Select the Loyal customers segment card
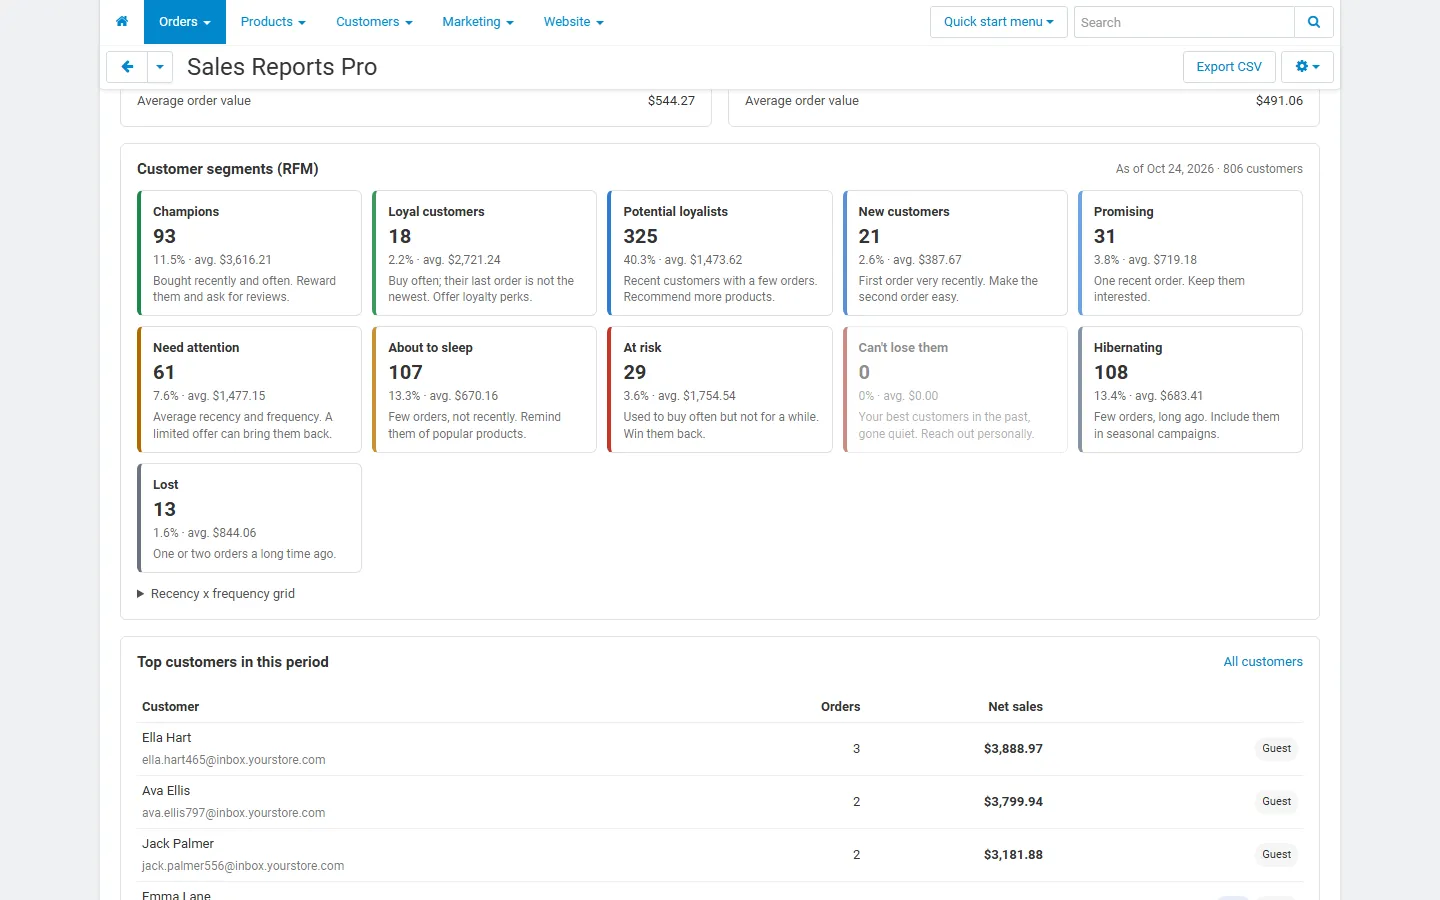The width and height of the screenshot is (1440, 900). click(484, 253)
